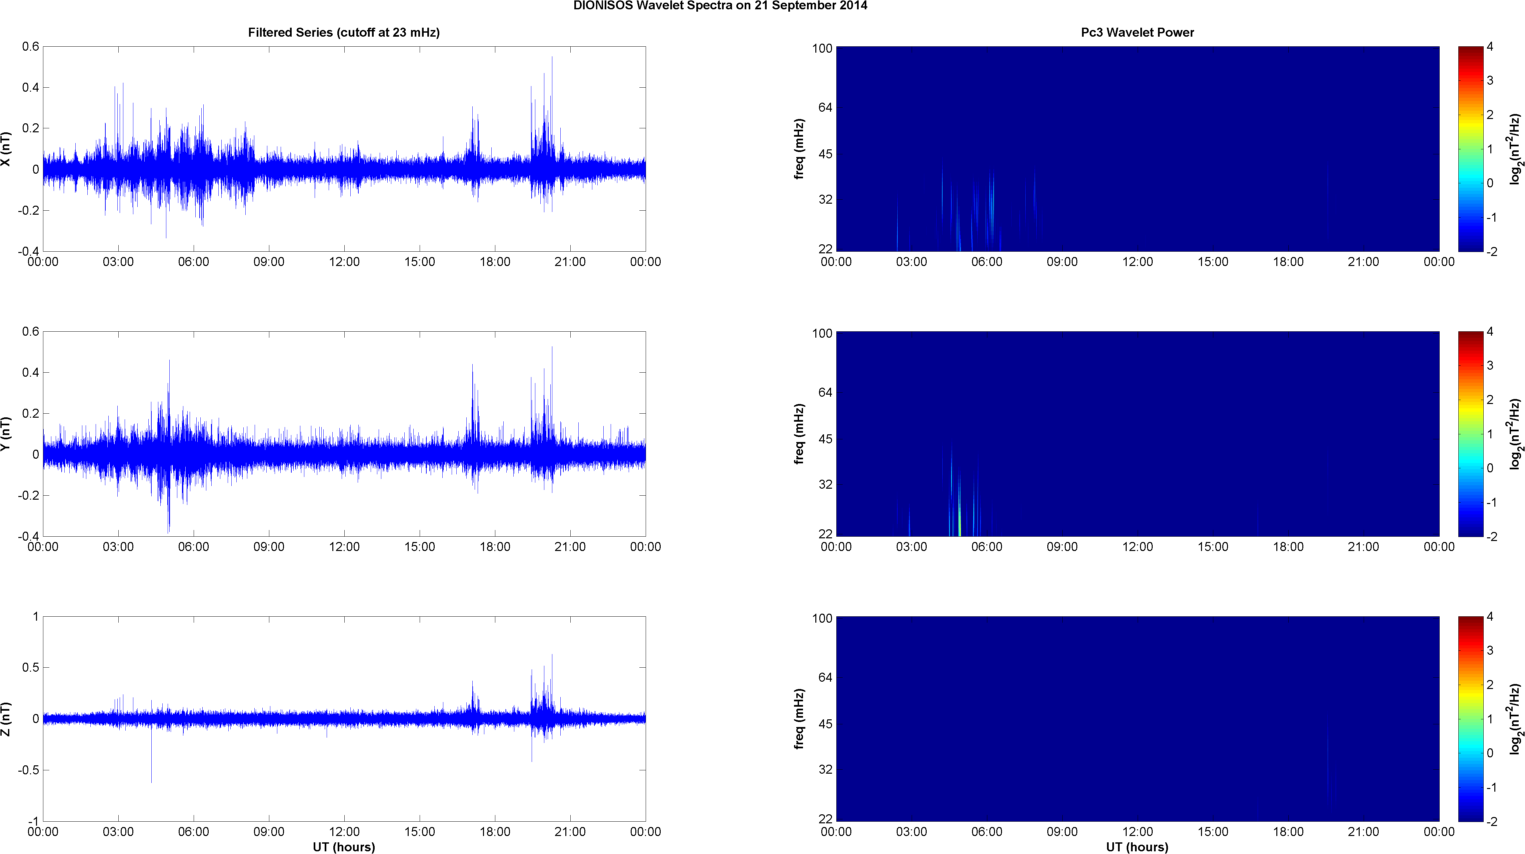Click 'UT (hours)' label under Z series plot
Image resolution: width=1525 pixels, height=854 pixels.
point(344,847)
